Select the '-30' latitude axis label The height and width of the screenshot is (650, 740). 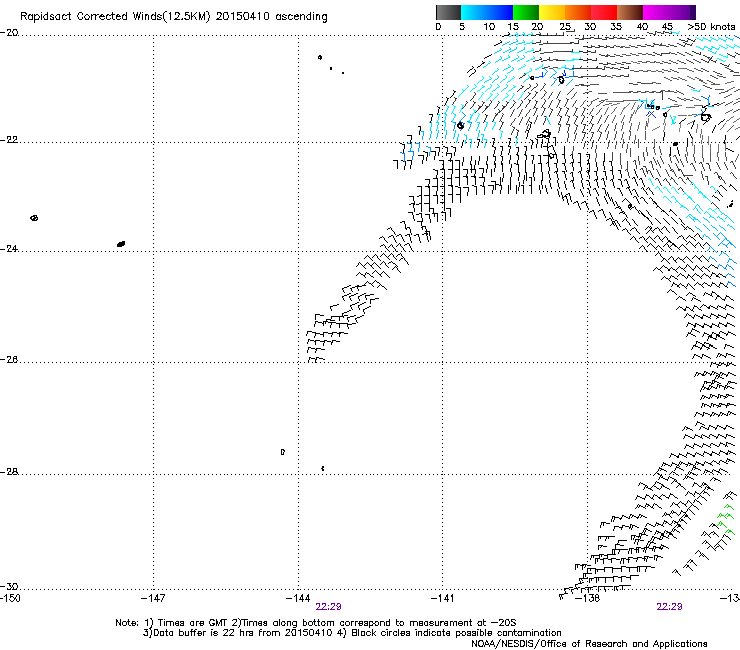(x=9, y=587)
